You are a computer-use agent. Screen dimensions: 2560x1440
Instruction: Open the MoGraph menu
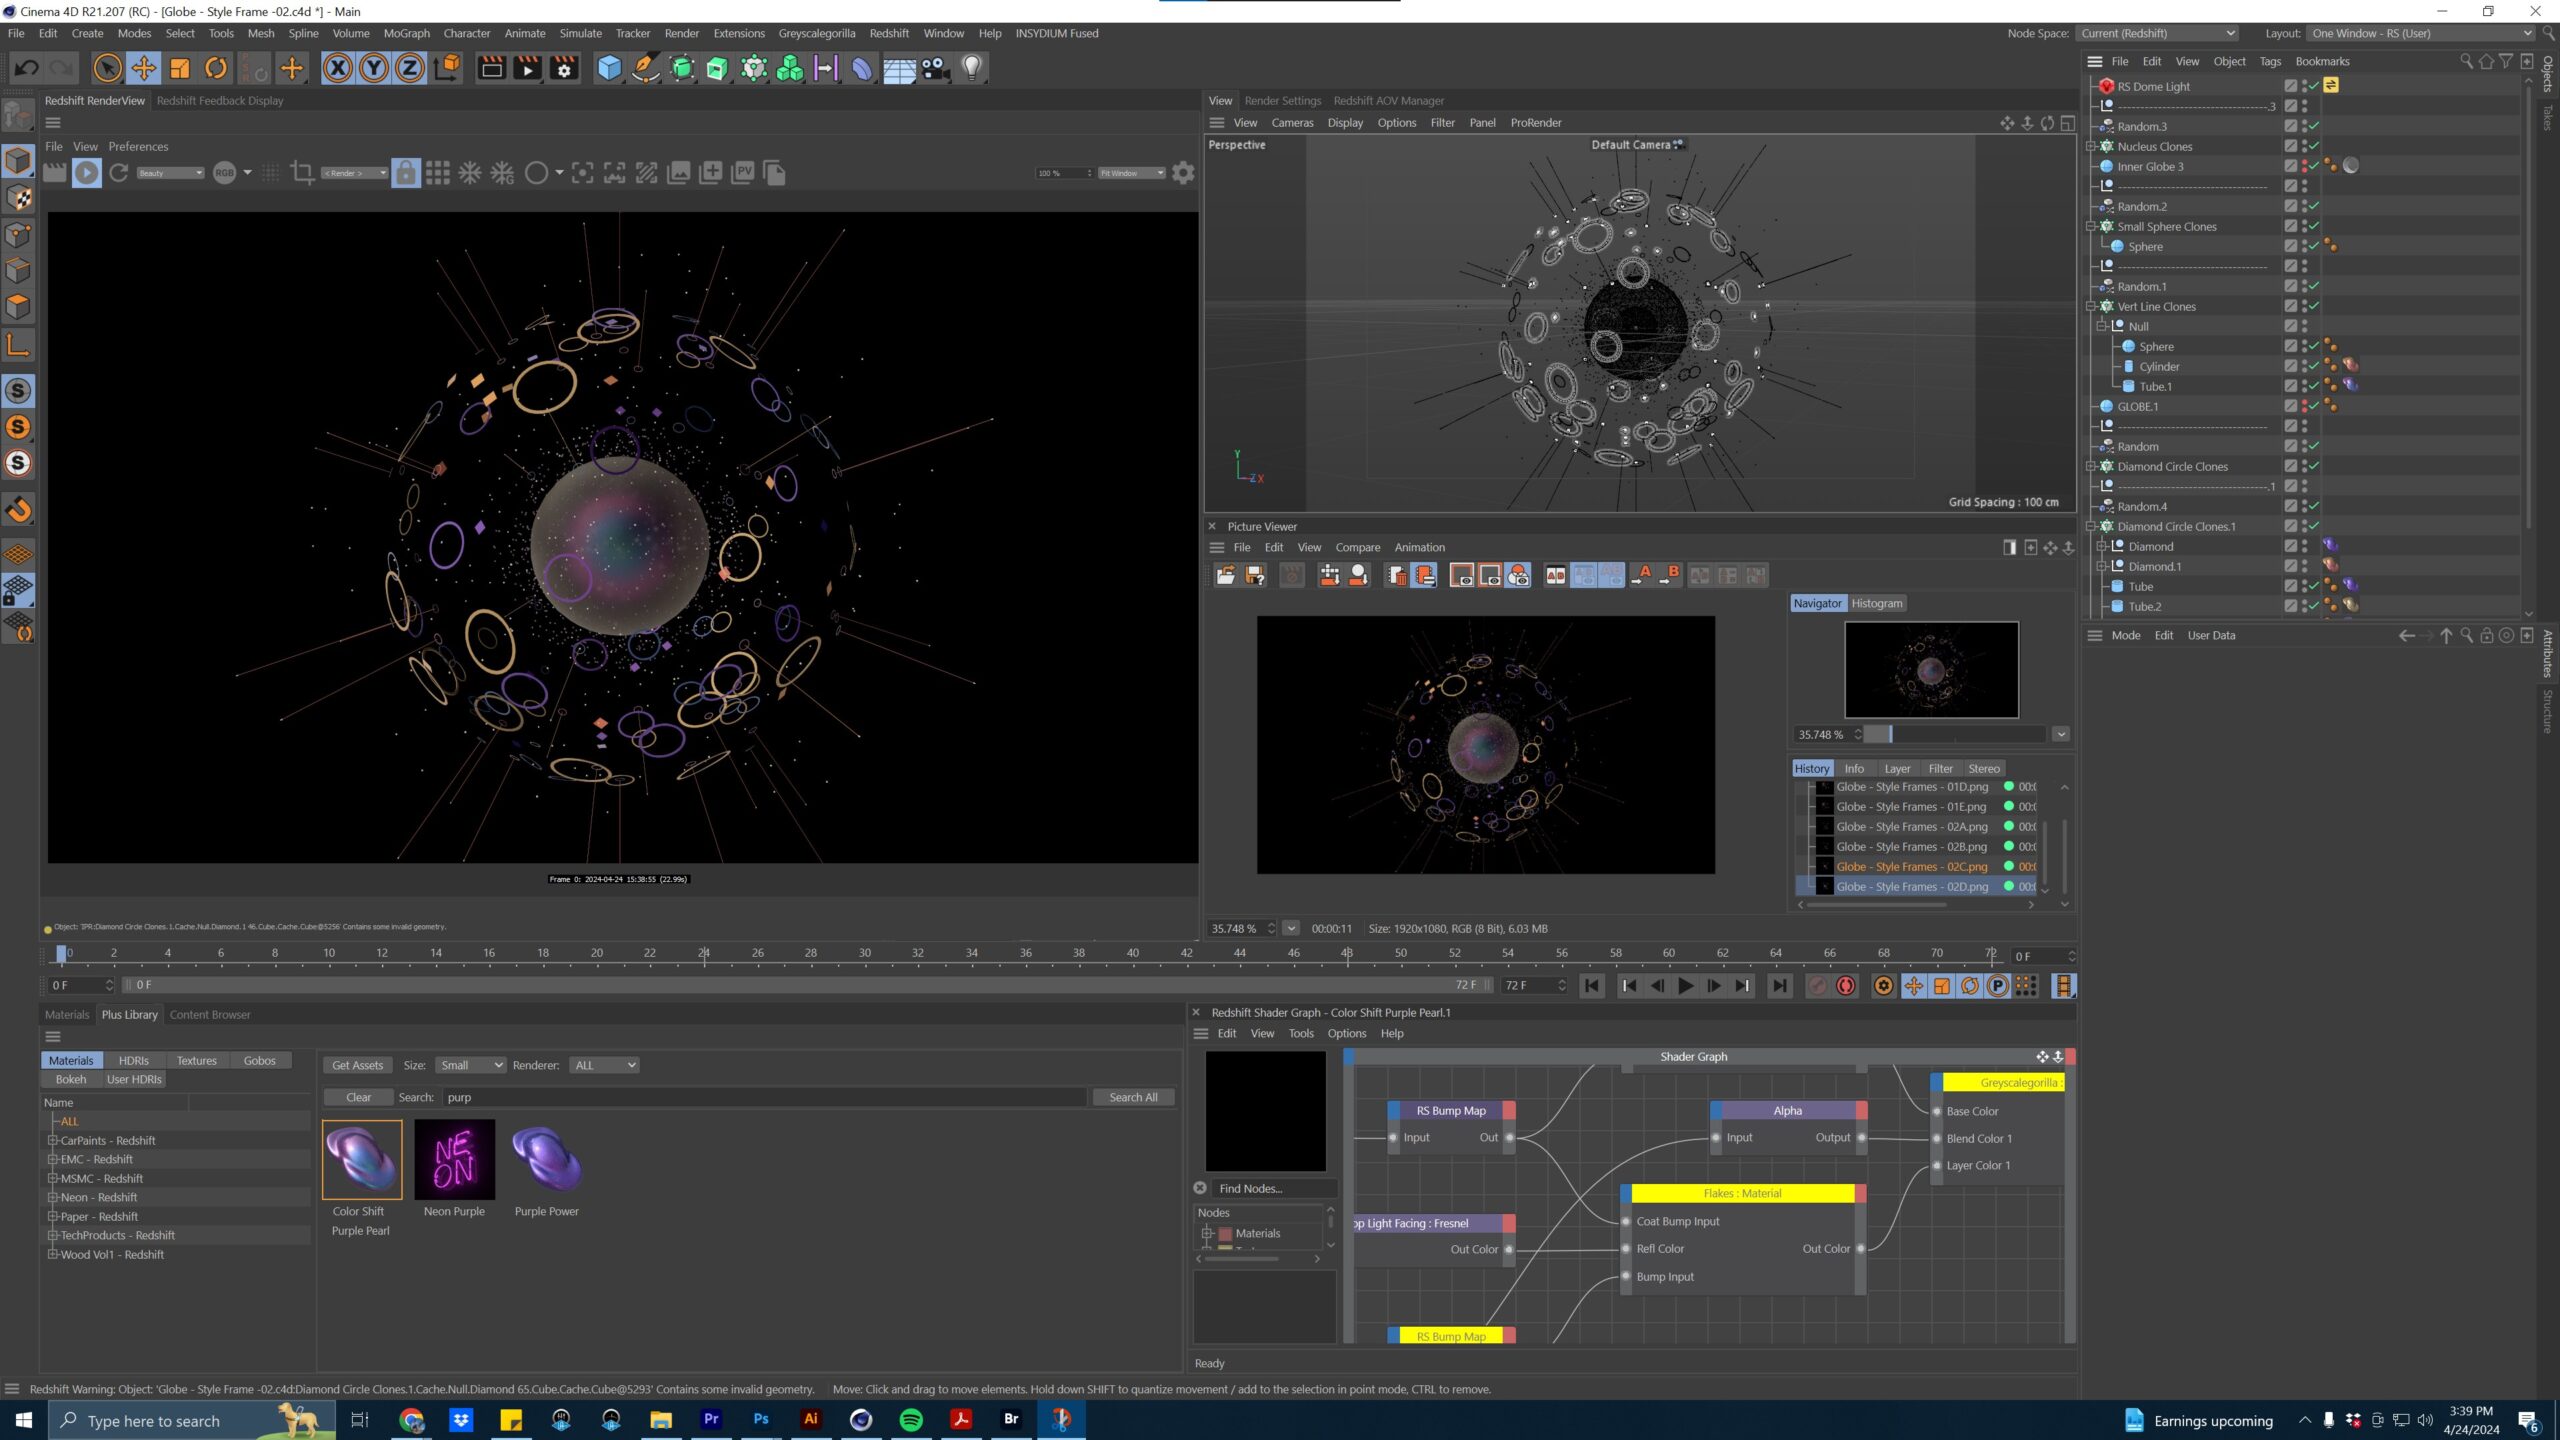pyautogui.click(x=406, y=33)
